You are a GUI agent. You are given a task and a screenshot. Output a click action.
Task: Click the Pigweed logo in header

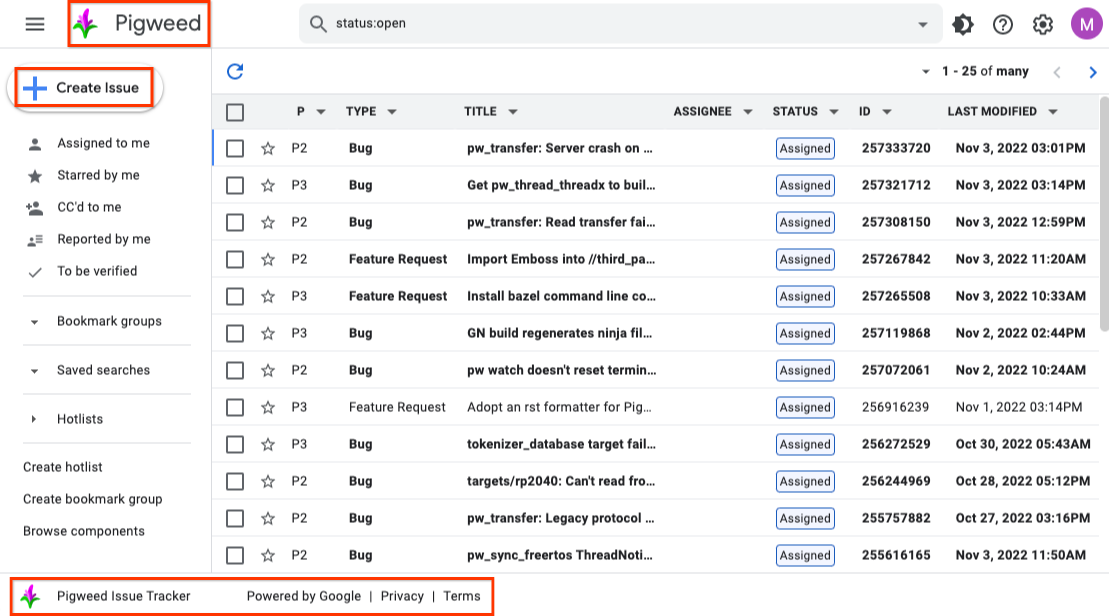click(139, 24)
